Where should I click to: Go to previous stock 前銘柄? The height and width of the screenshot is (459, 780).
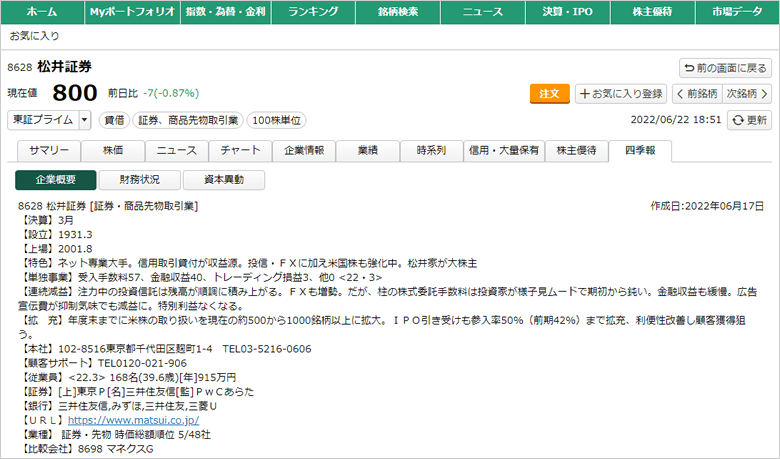[697, 93]
